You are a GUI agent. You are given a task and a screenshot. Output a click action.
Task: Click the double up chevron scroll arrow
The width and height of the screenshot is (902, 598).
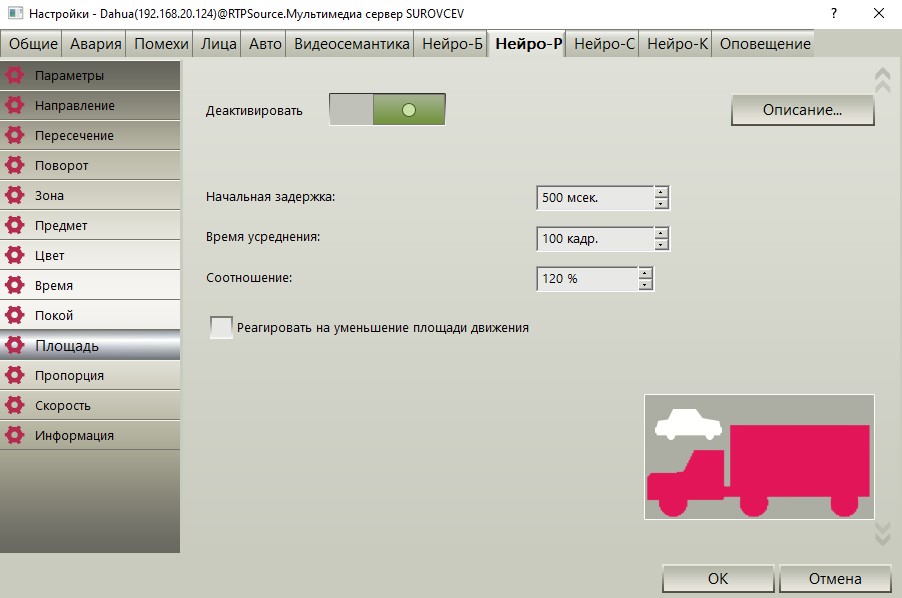[882, 80]
